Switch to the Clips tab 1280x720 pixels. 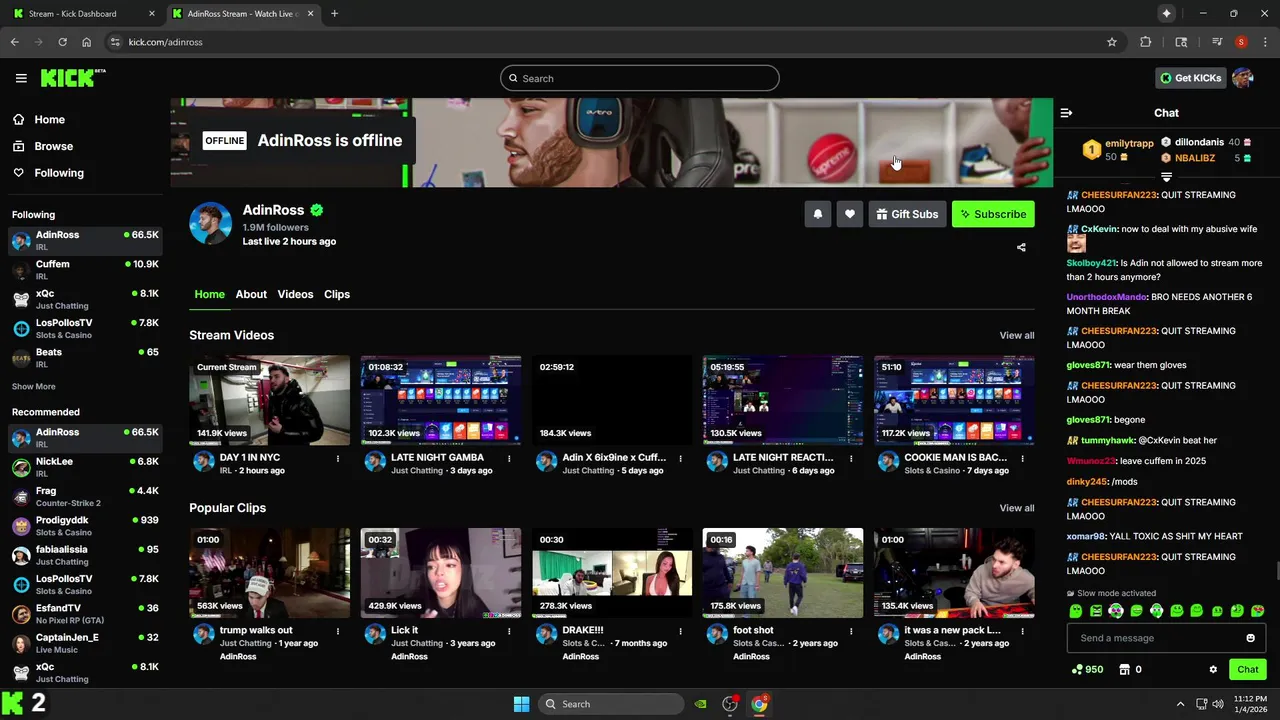(337, 294)
